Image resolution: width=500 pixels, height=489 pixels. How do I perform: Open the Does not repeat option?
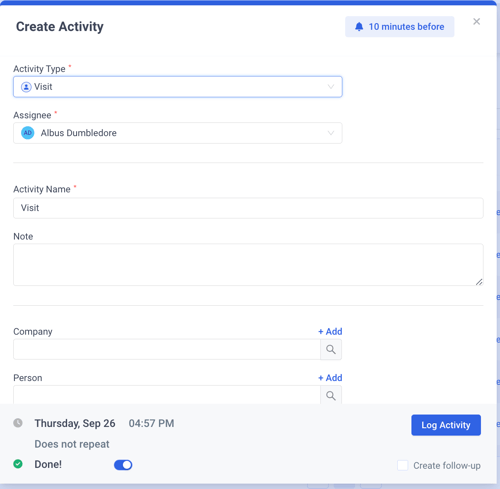pyautogui.click(x=72, y=444)
